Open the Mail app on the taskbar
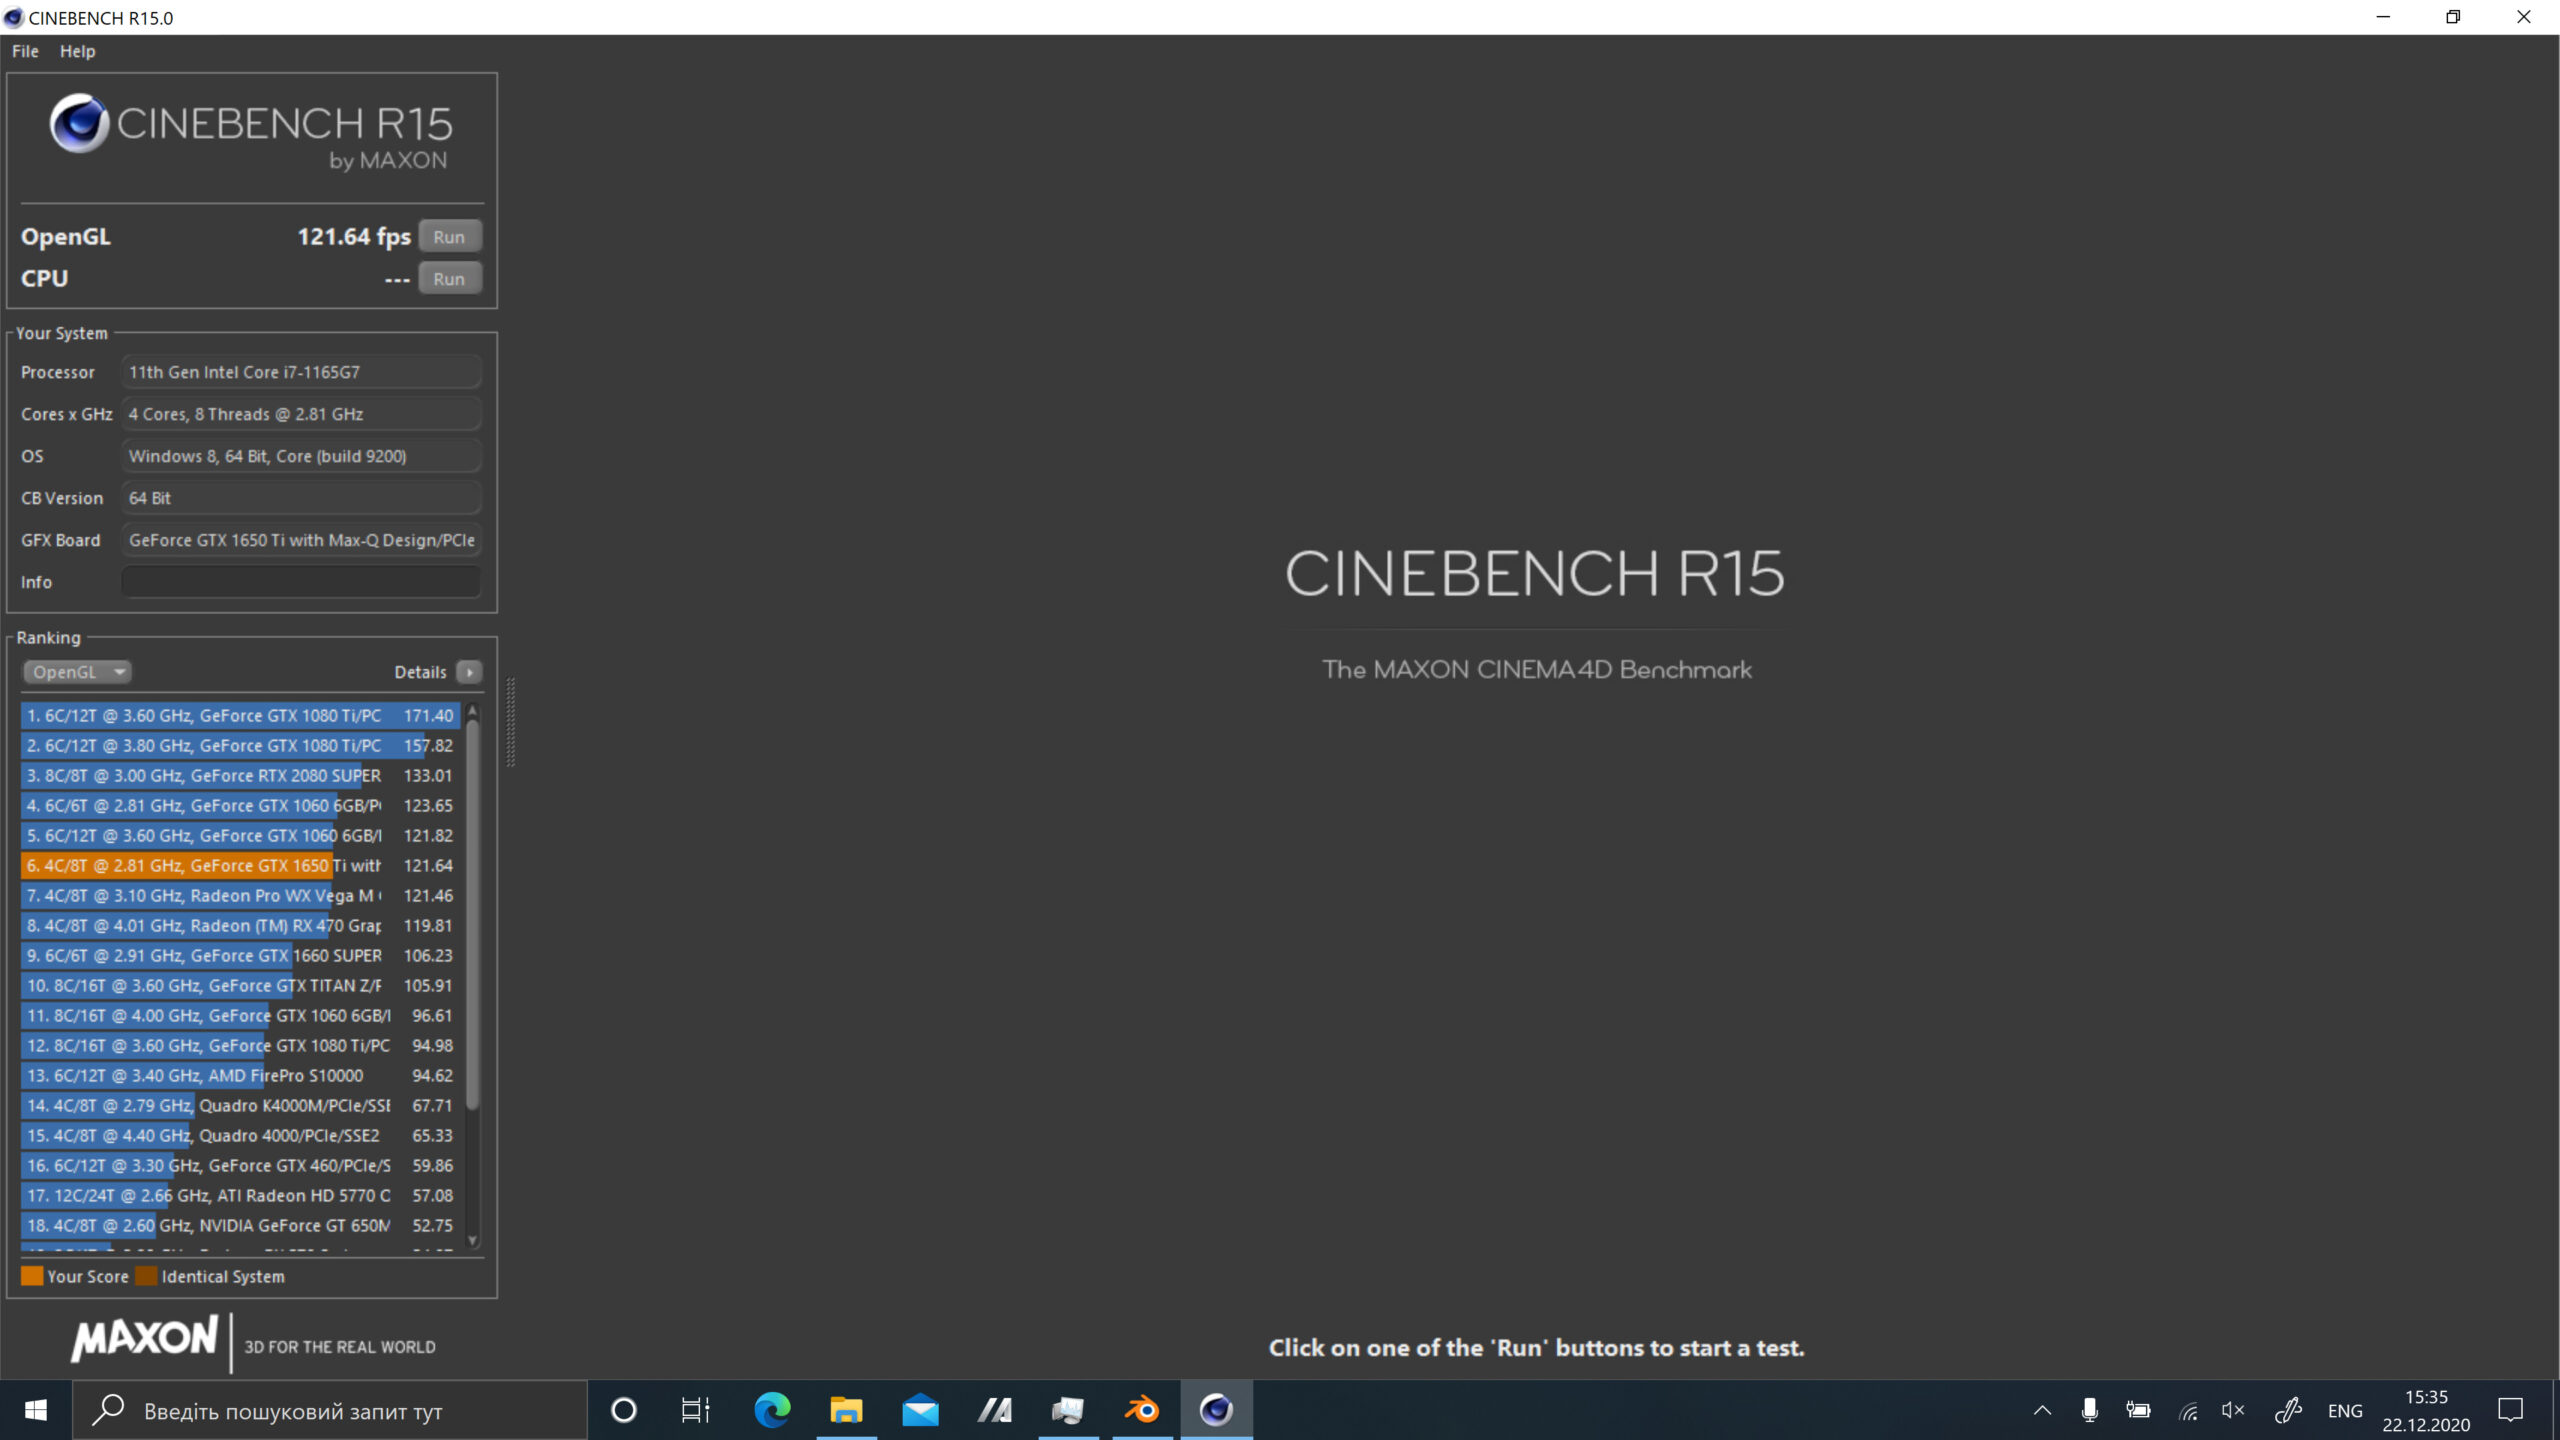 pos(920,1410)
